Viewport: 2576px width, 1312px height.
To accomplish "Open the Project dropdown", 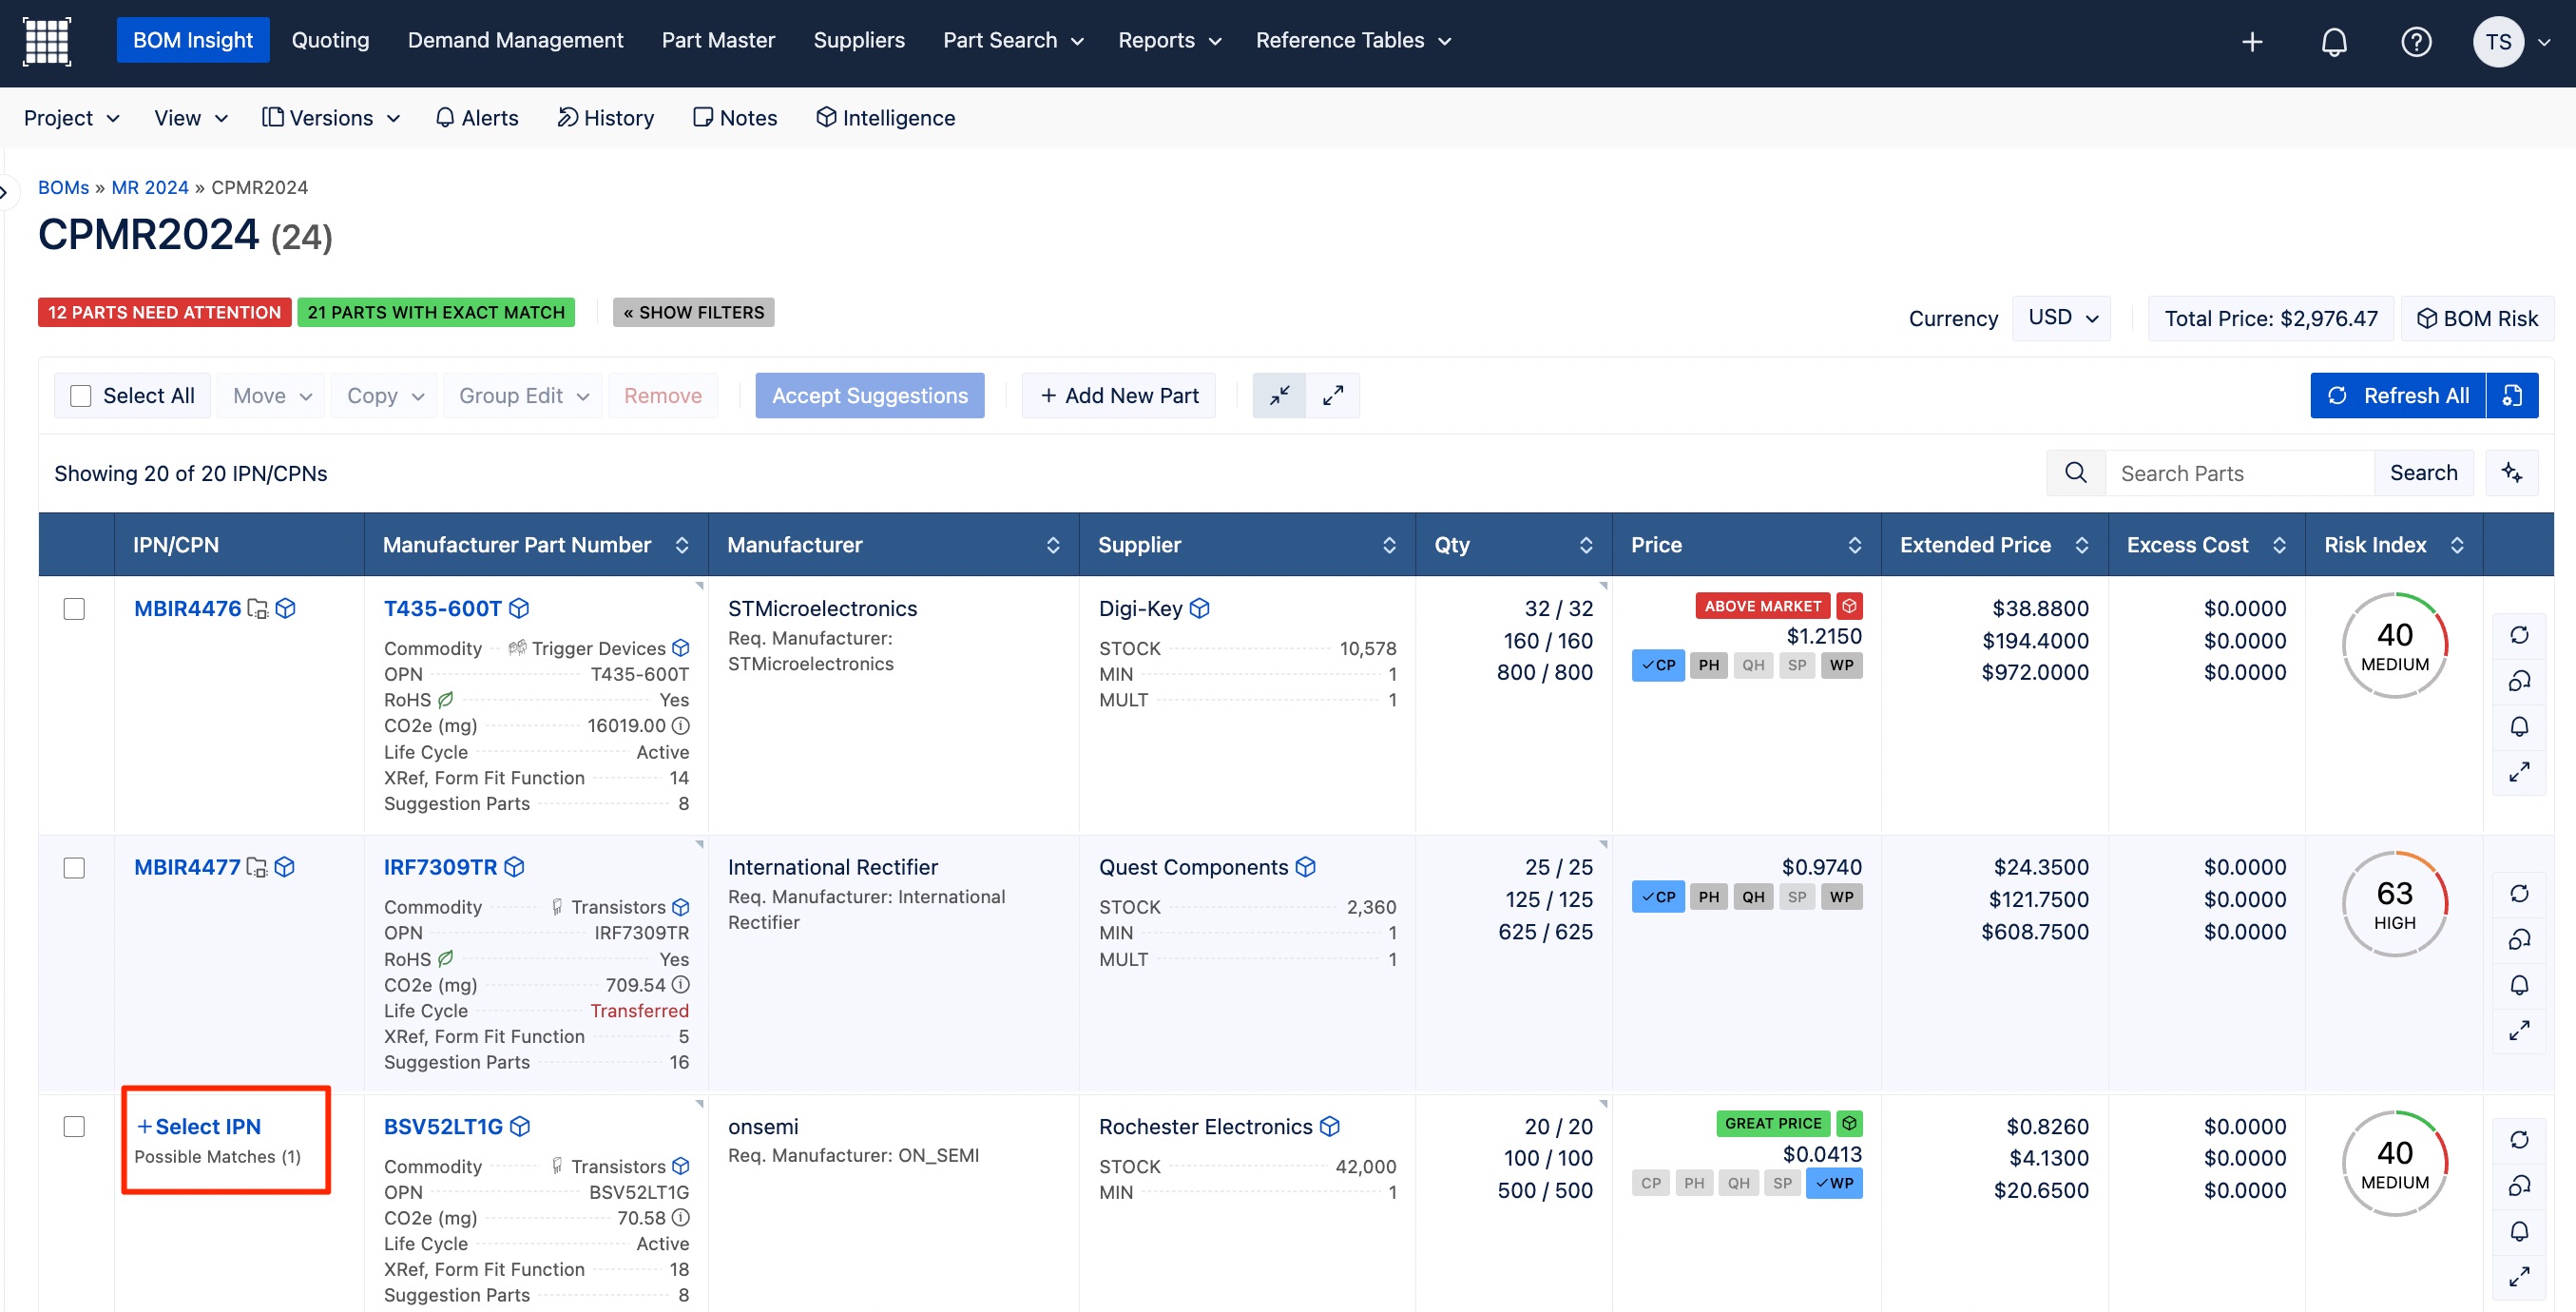I will click(71, 118).
